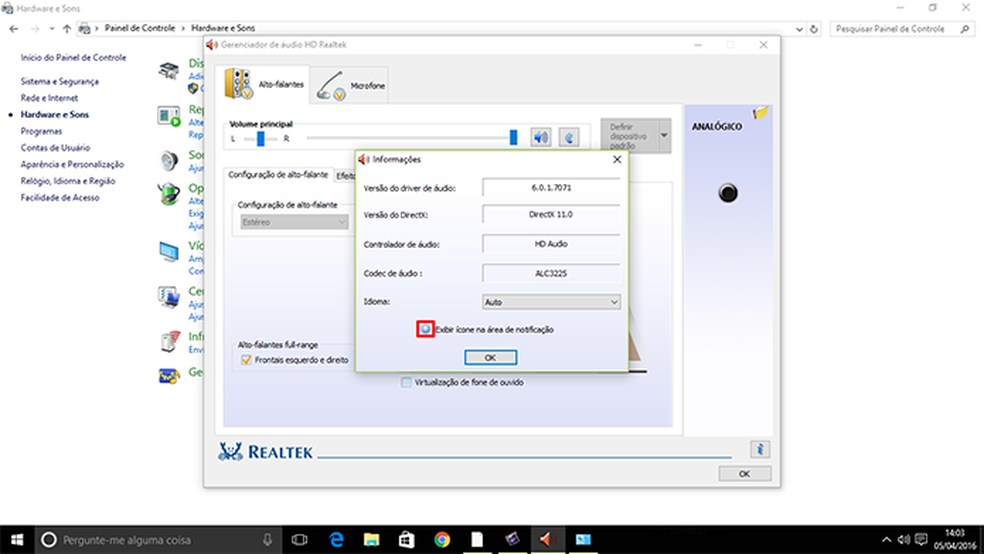Open connector settings folder icon
The height and width of the screenshot is (554, 984).
(x=761, y=113)
